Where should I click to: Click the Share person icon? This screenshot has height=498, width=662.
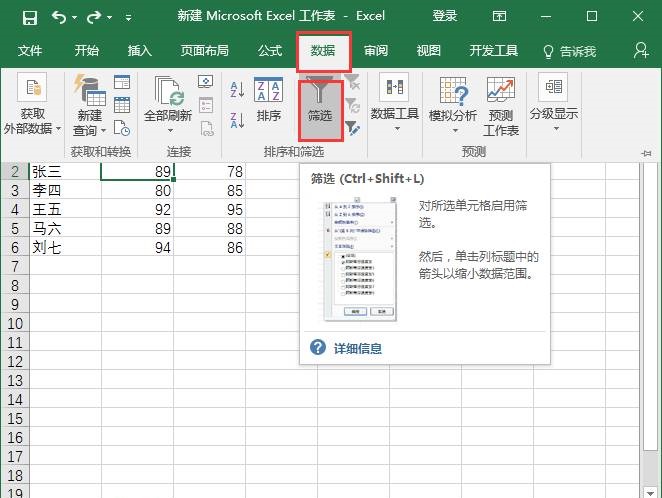click(x=641, y=50)
